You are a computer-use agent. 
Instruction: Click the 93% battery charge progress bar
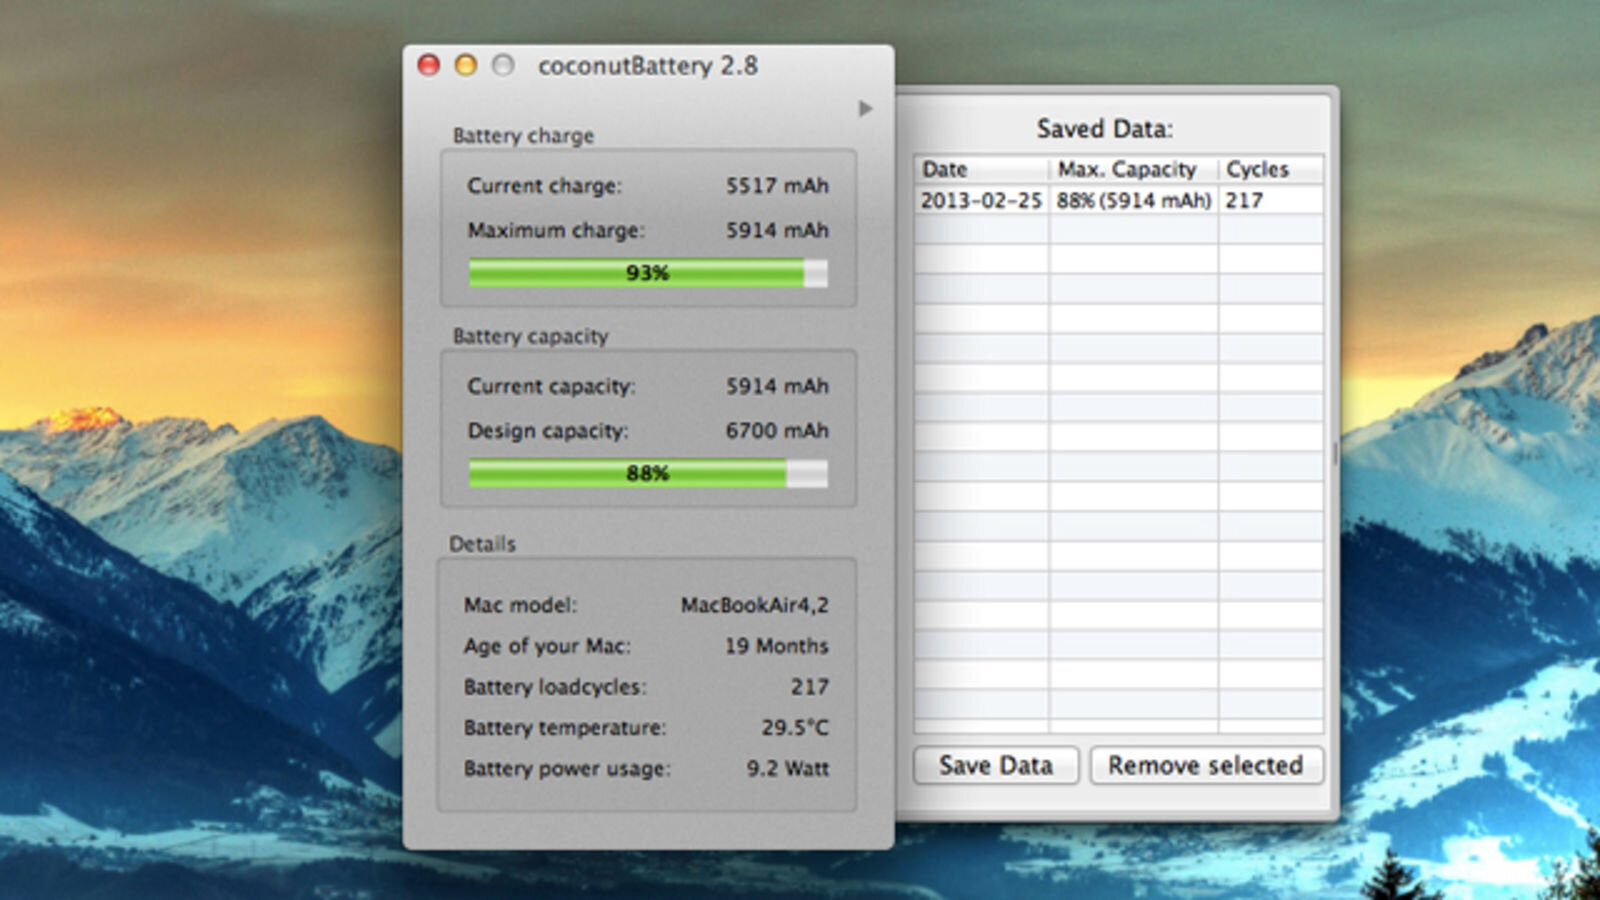[648, 273]
